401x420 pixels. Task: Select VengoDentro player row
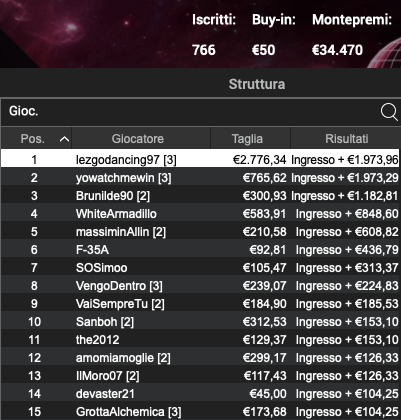pyautogui.click(x=200, y=286)
